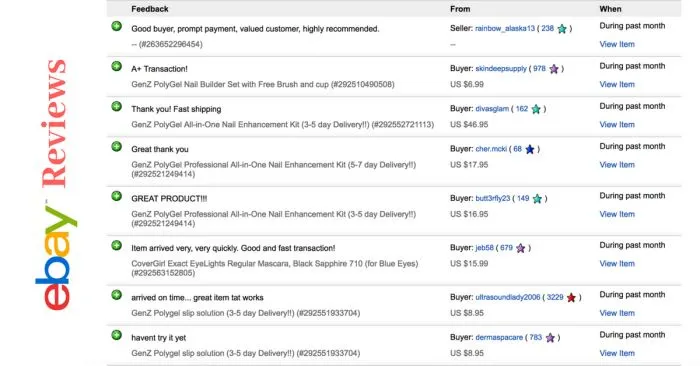Viewport: 700px width, 366px height.
Task: Click green plus icon beside 'A+ Transaction!'
Action: click(117, 67)
